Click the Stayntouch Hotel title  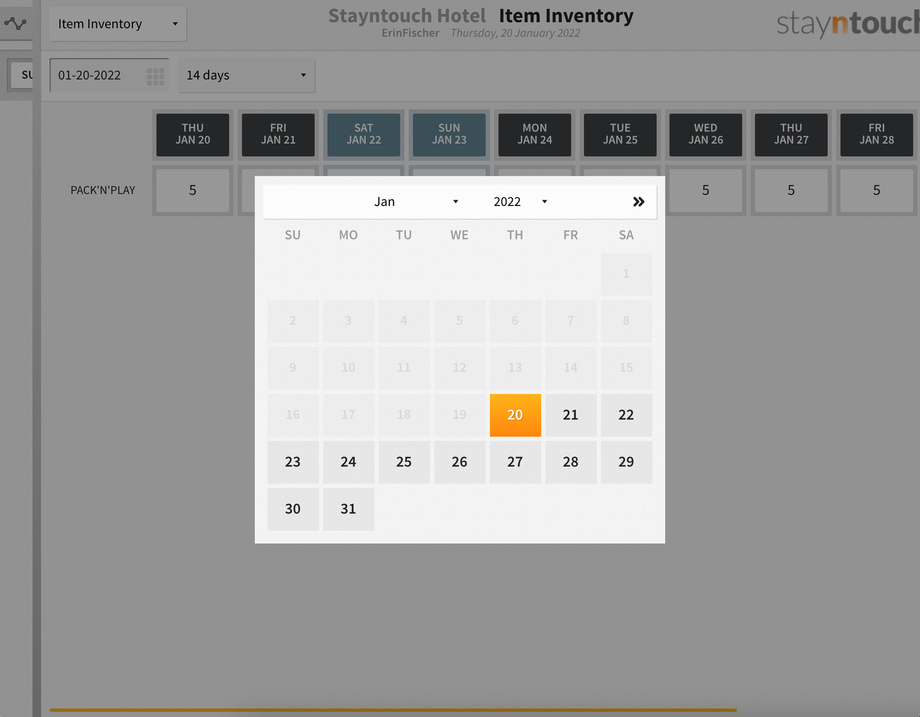[407, 16]
